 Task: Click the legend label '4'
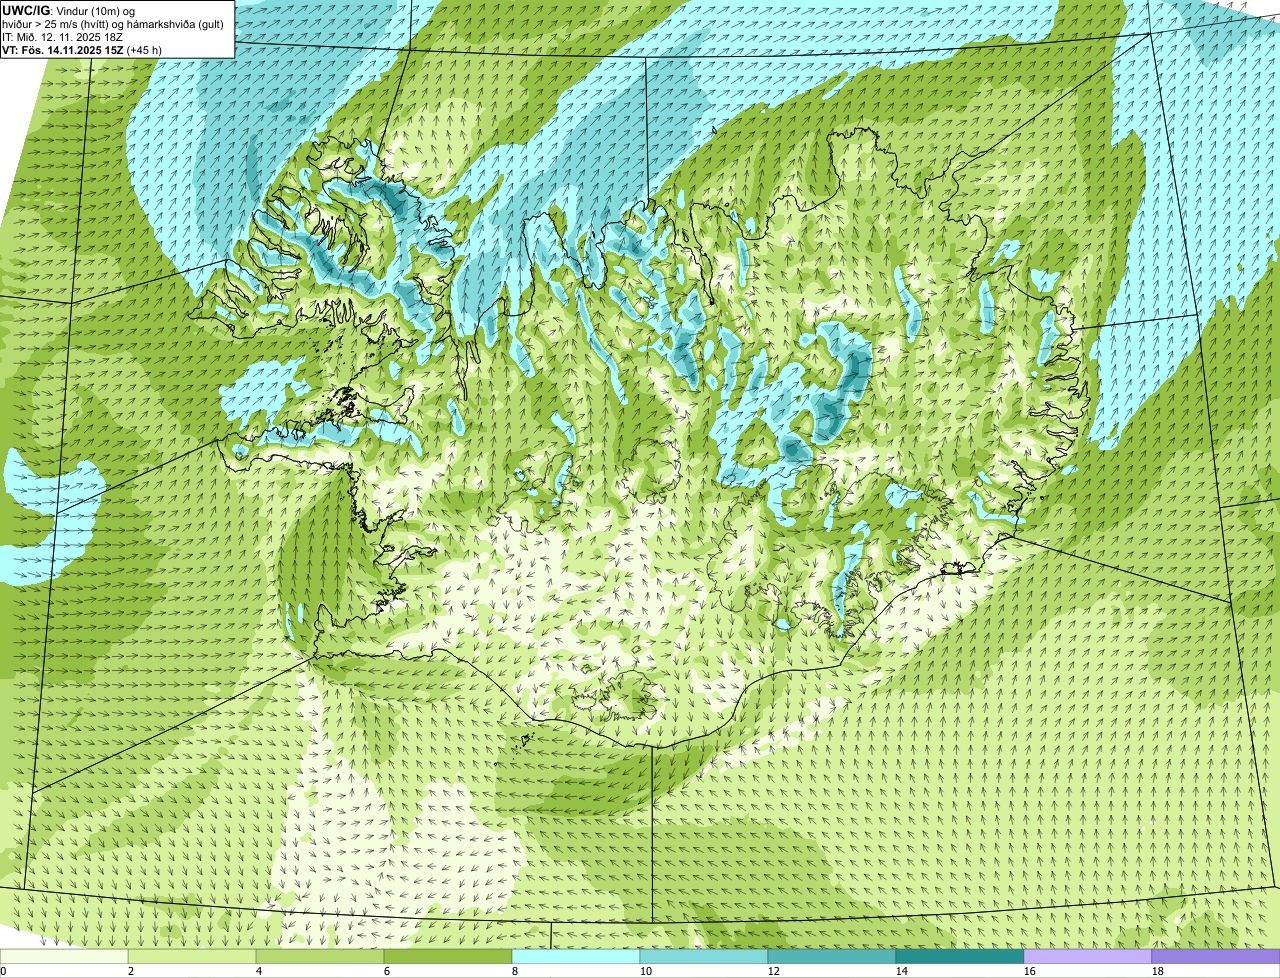click(259, 971)
